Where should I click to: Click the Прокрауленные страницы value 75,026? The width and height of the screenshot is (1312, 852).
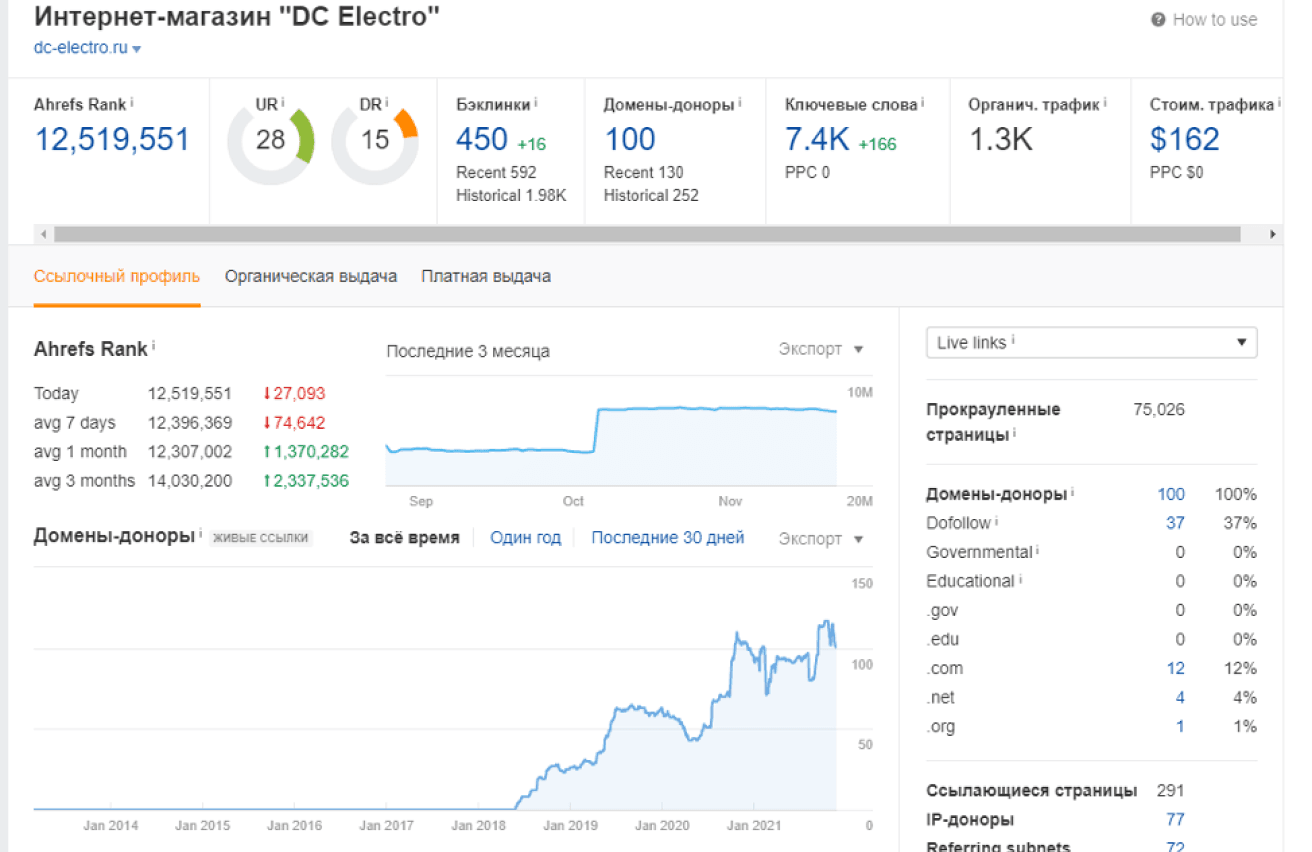click(1158, 409)
